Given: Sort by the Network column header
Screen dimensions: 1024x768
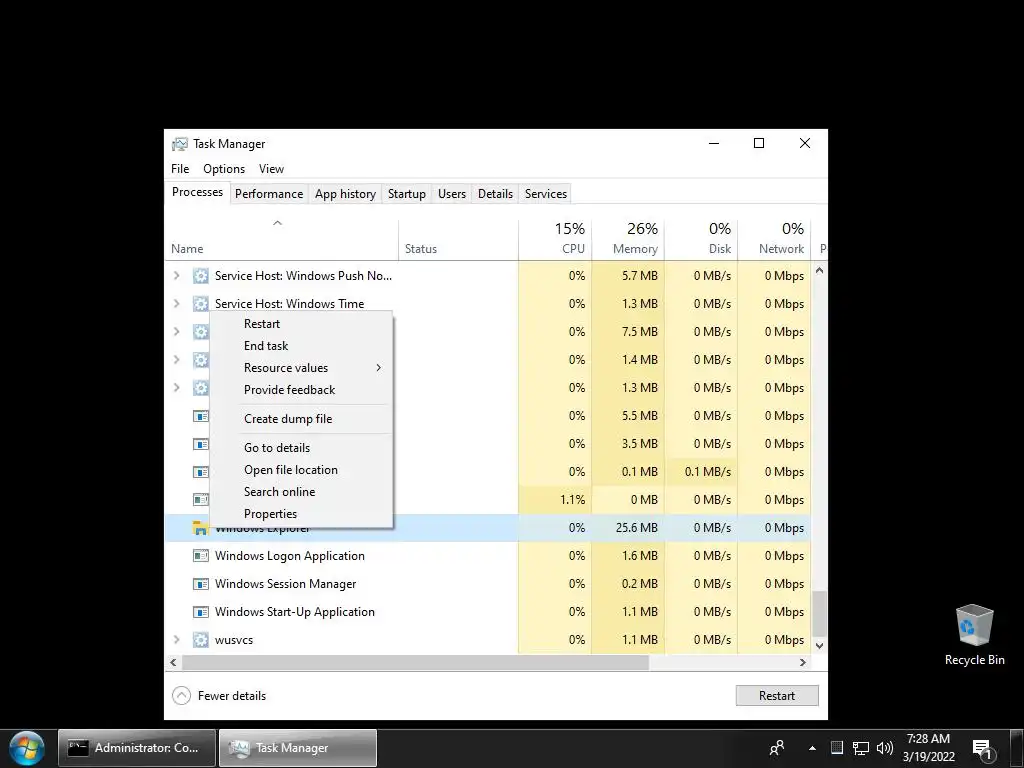Looking at the screenshot, I should tap(774, 239).
